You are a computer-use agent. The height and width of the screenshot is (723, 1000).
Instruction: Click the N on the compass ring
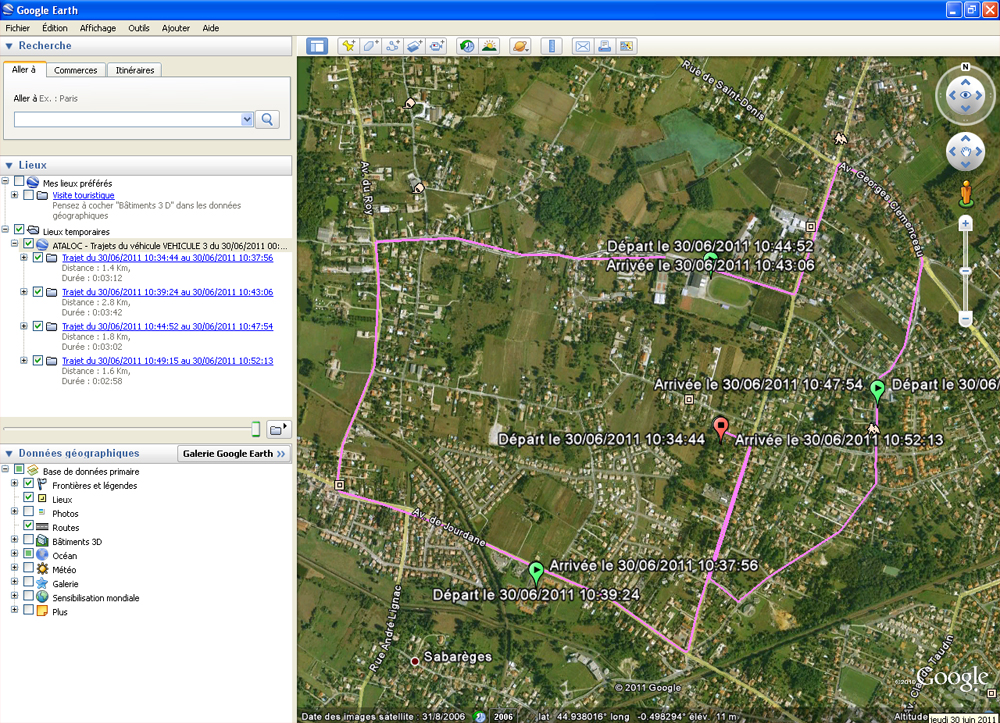(x=965, y=67)
